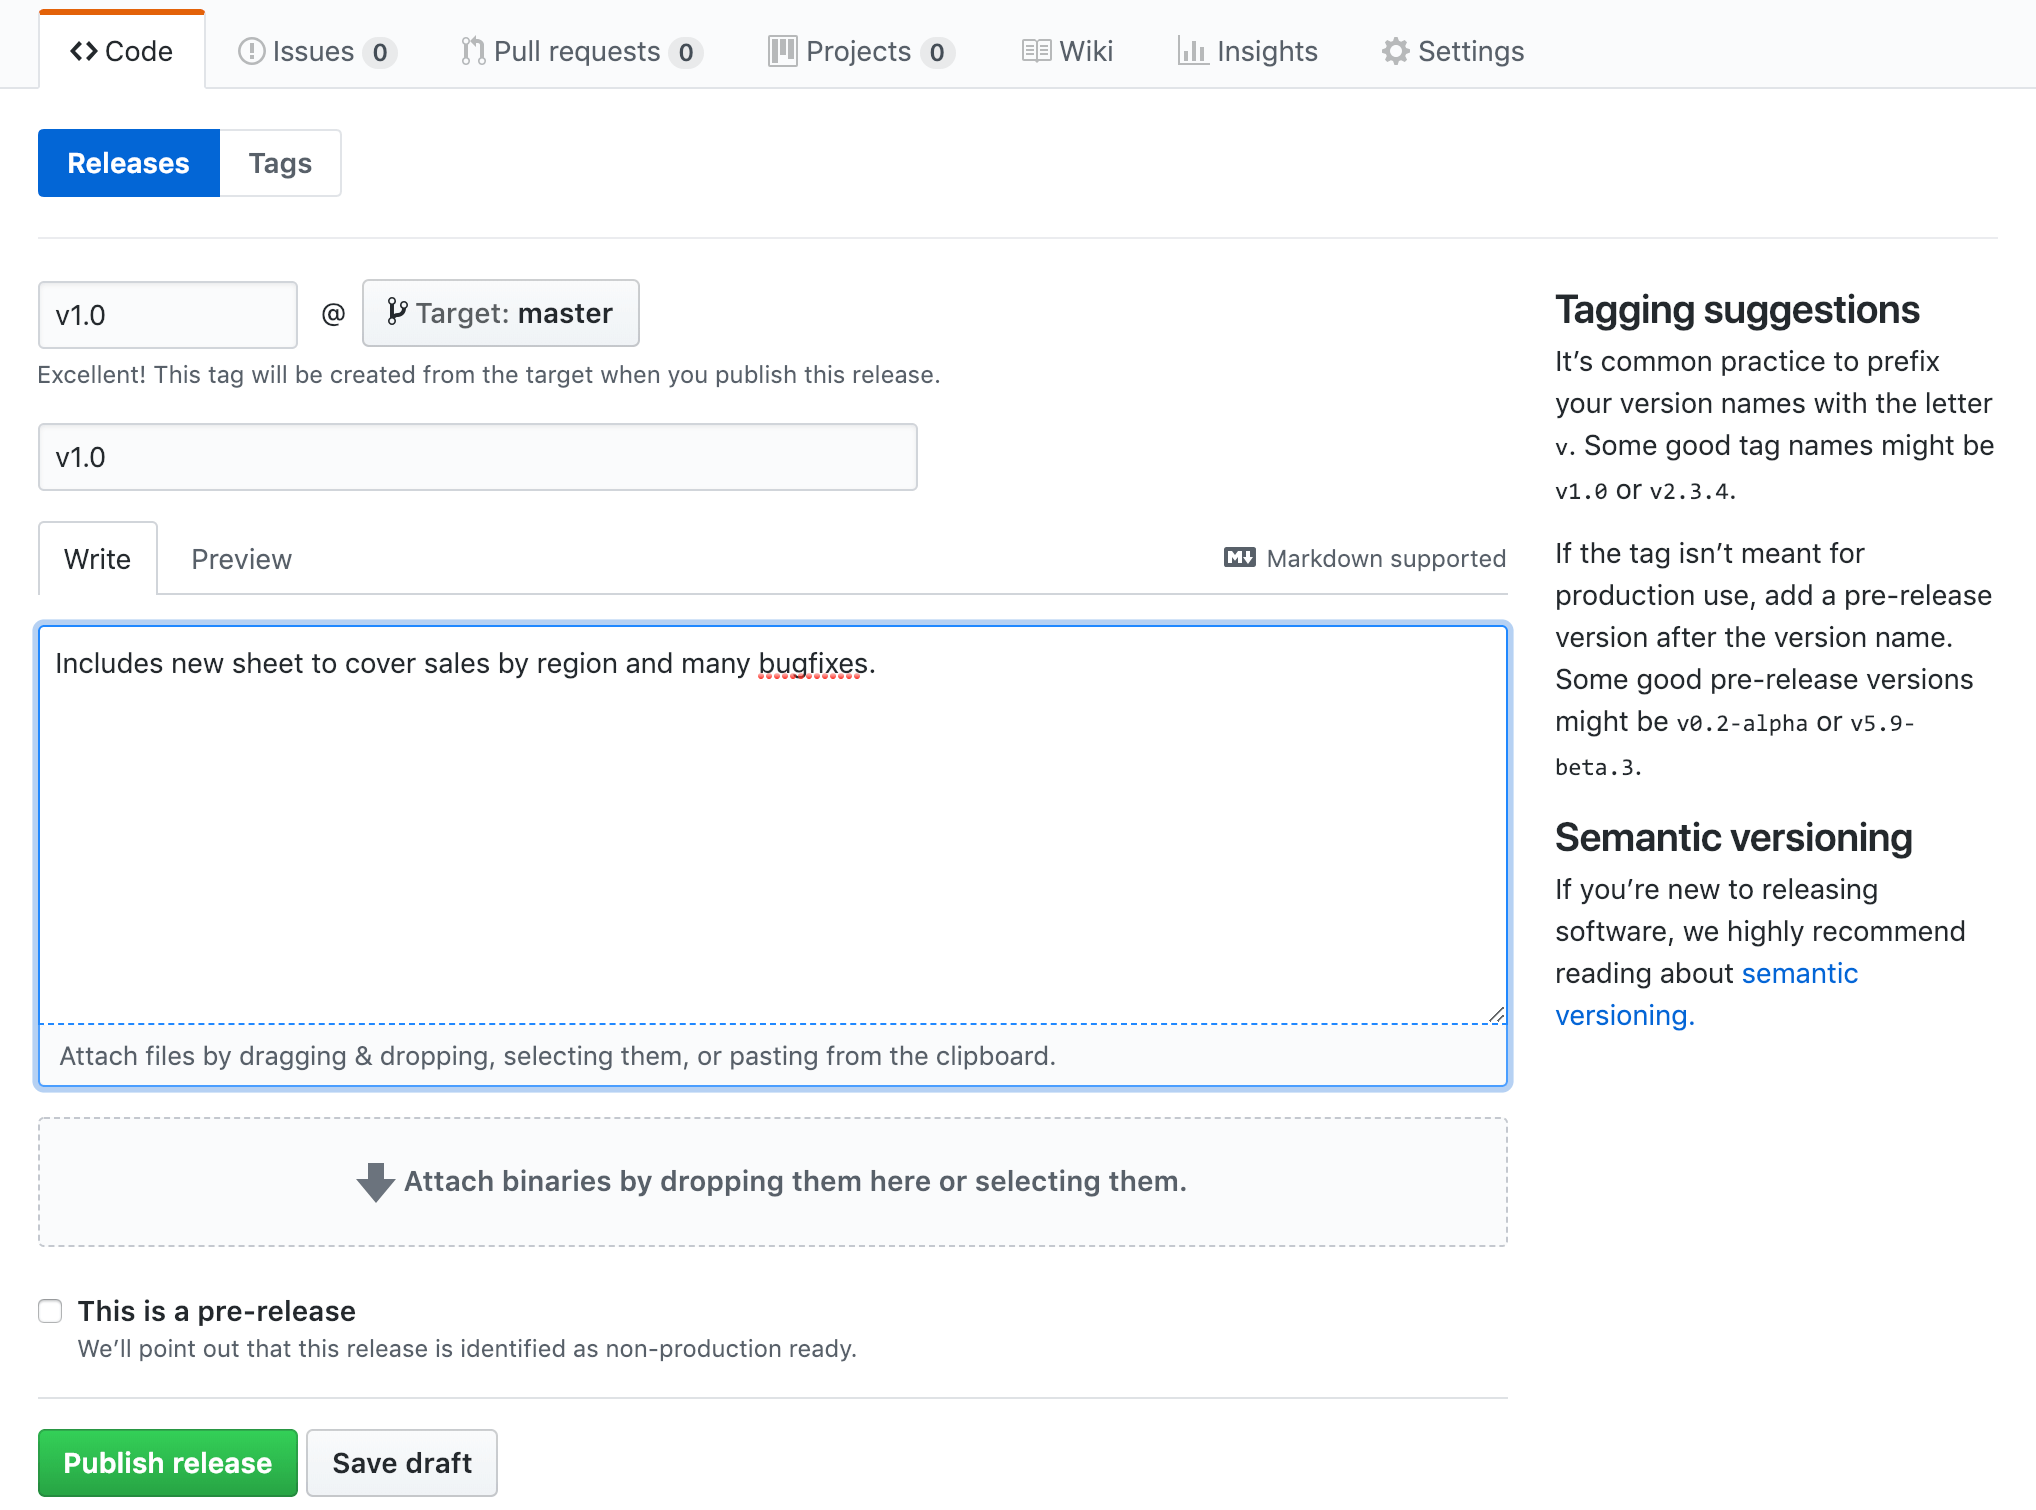Open the Target: master branch dropdown

tap(500, 313)
